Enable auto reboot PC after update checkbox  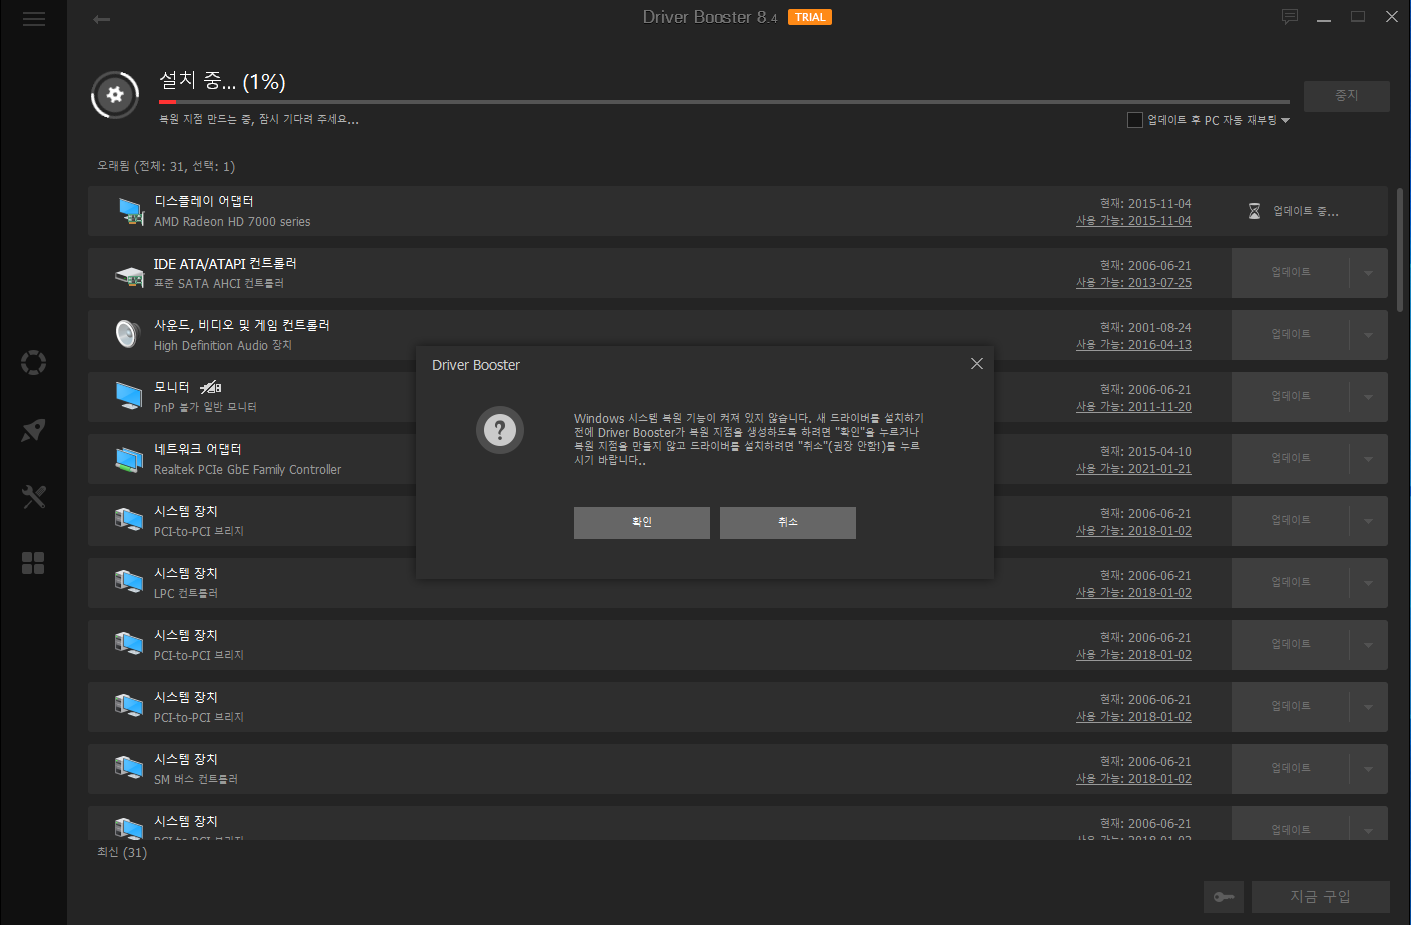click(1135, 120)
